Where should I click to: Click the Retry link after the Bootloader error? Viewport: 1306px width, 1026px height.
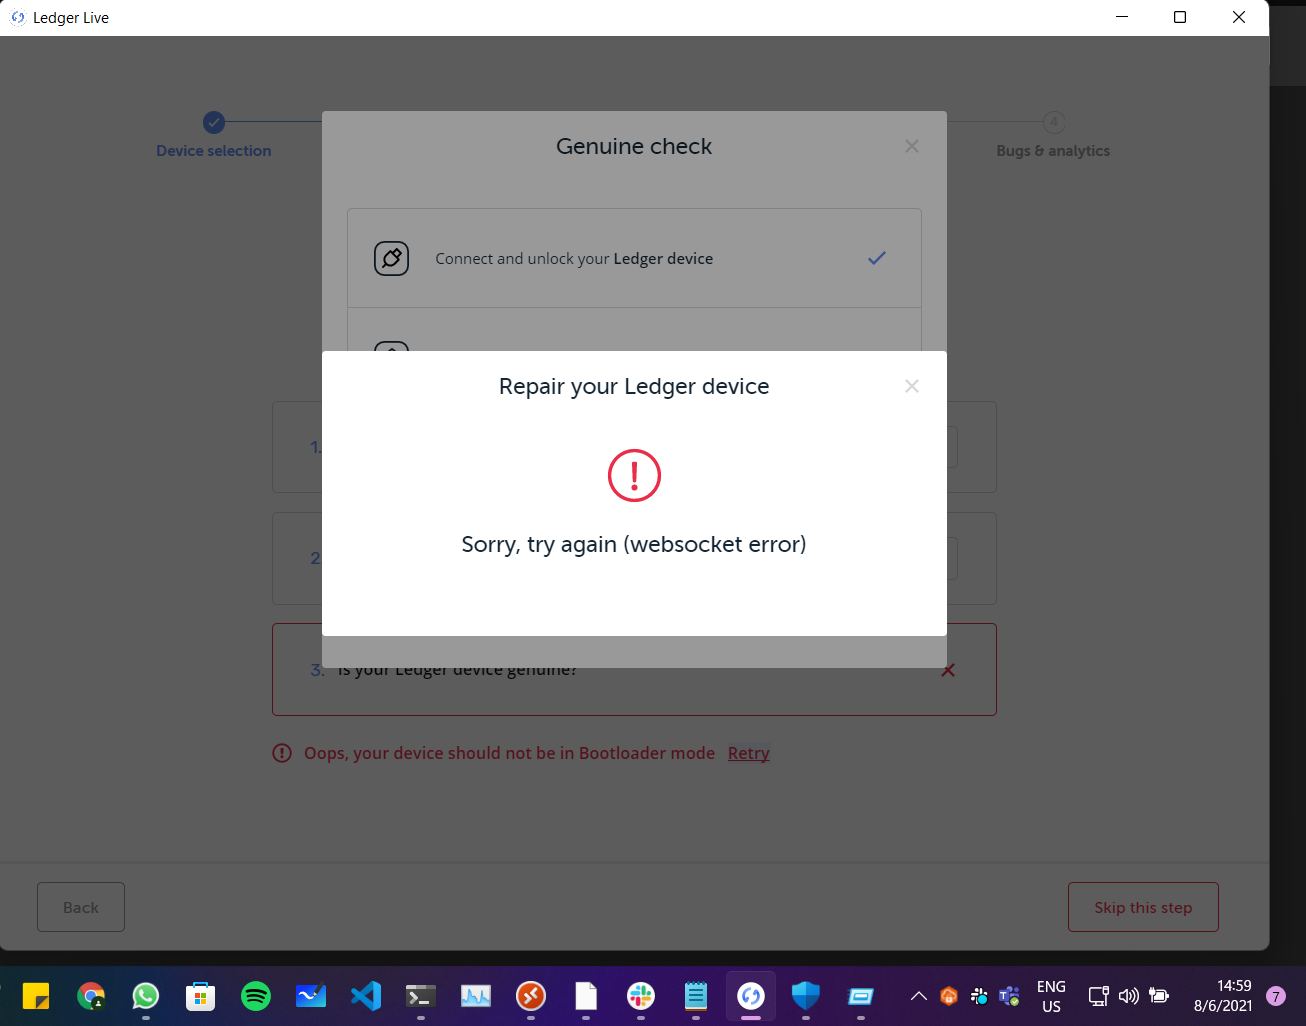click(748, 752)
